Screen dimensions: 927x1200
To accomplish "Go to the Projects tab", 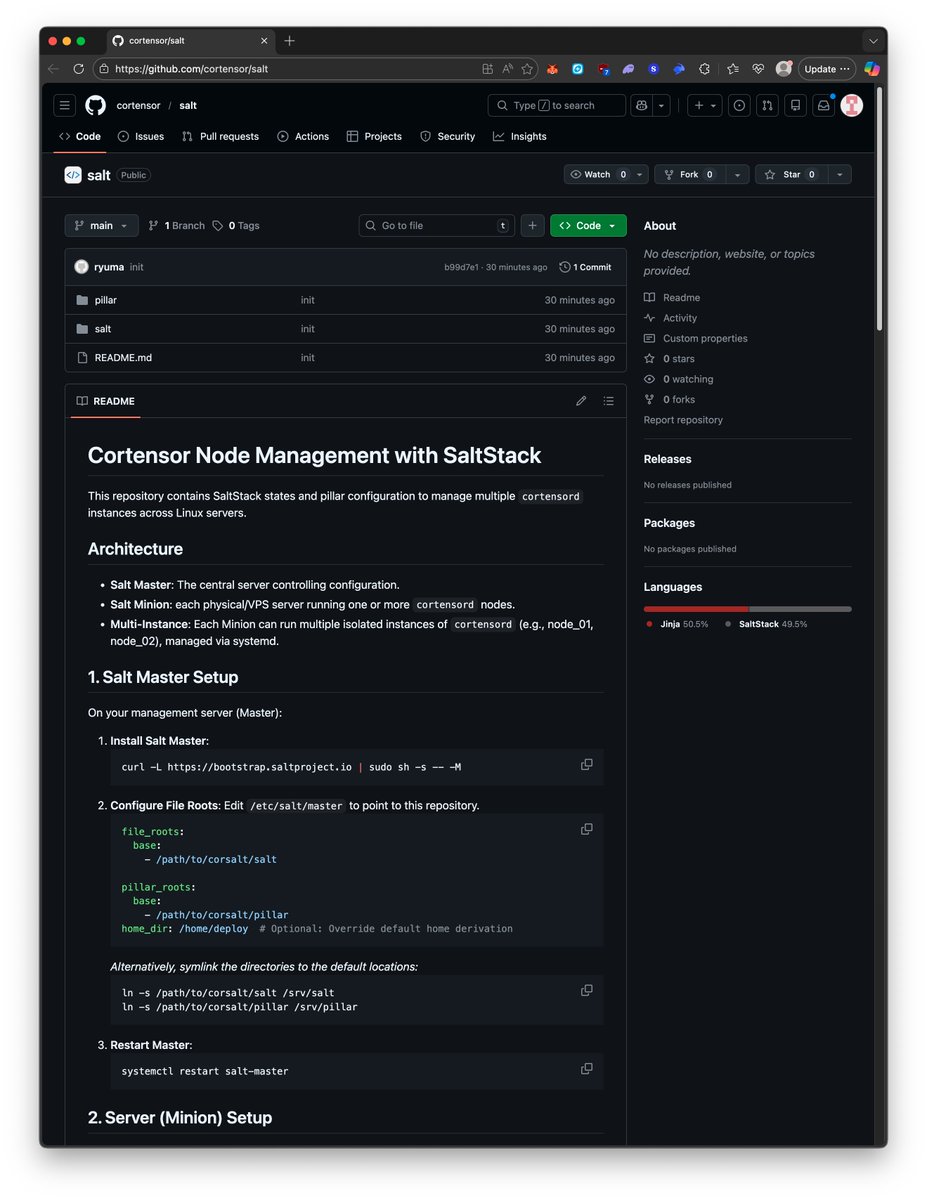I will (374, 136).
